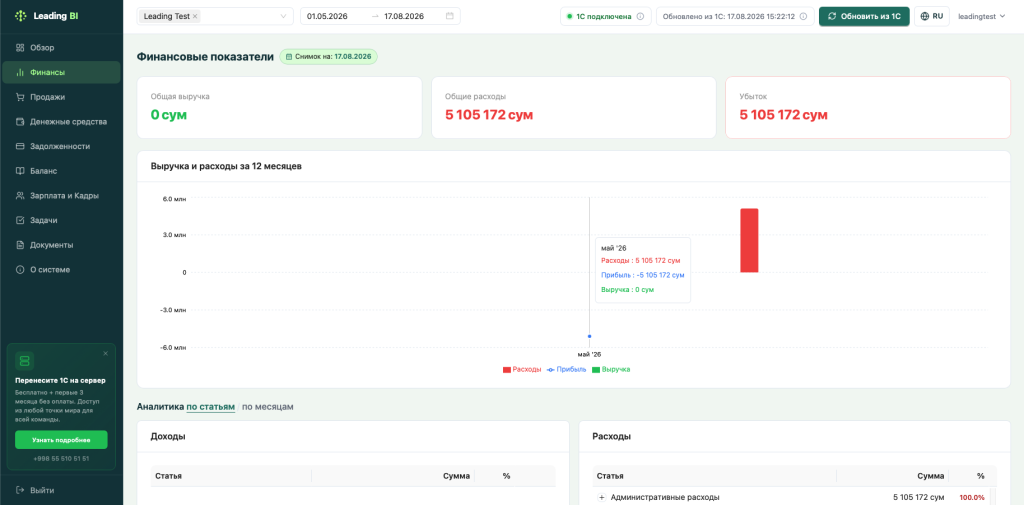
Task: Click the Финансы bar-chart icon
Action: 20,73
